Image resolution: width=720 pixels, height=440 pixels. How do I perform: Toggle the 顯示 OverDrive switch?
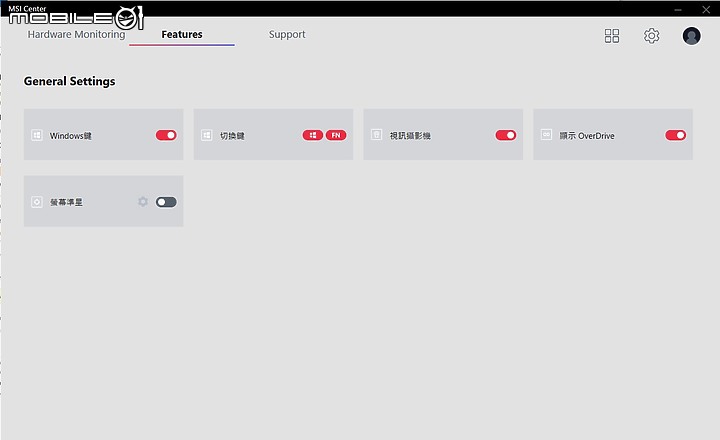click(x=675, y=135)
